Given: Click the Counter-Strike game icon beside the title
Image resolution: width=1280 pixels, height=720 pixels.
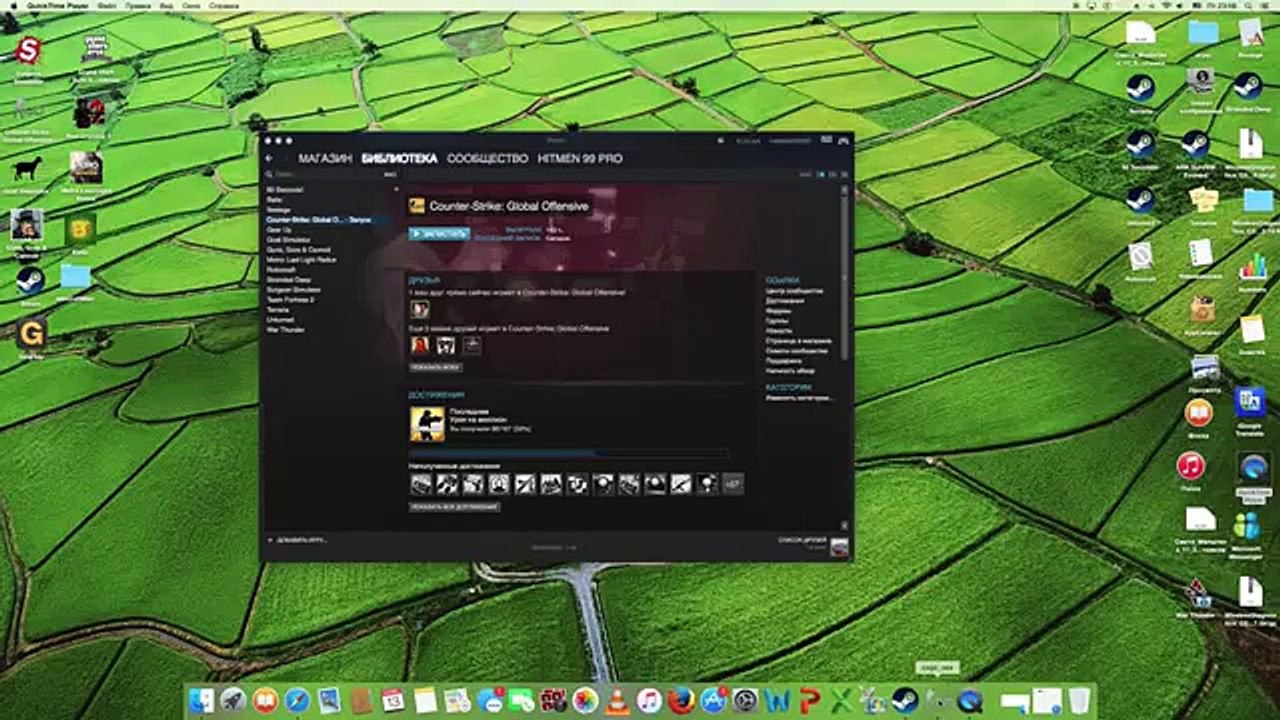Looking at the screenshot, I should pyautogui.click(x=416, y=206).
